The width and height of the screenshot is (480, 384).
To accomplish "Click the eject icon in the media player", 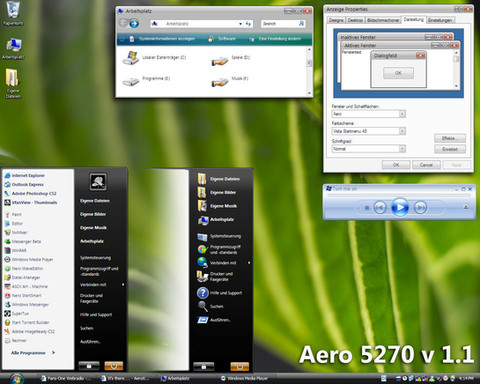I will point(466,207).
